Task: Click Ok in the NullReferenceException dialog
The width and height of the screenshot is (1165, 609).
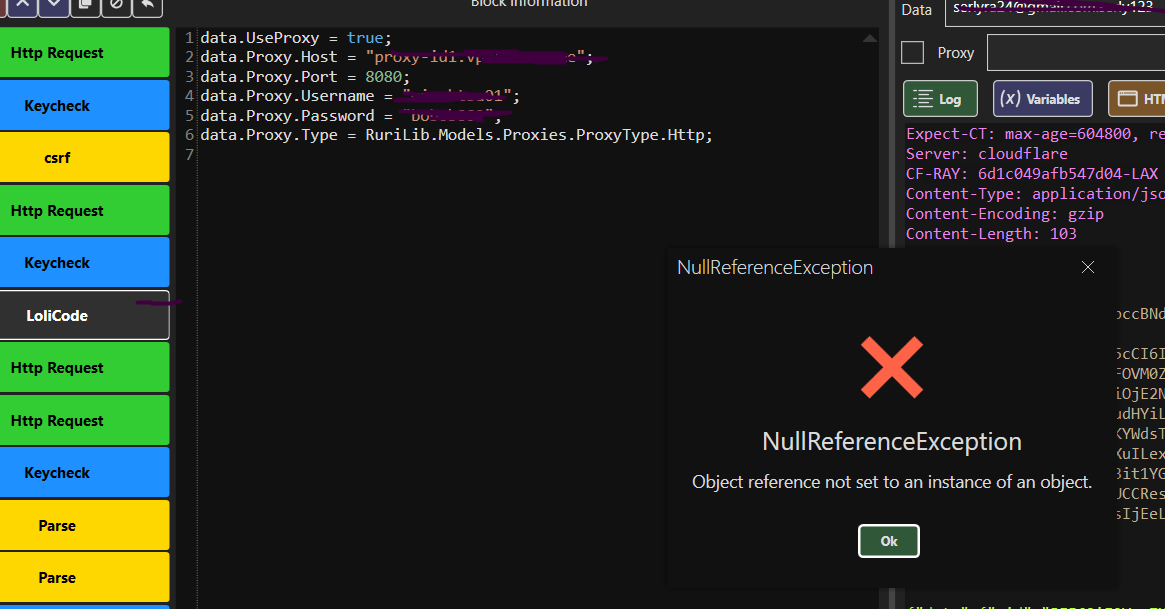Action: (889, 541)
